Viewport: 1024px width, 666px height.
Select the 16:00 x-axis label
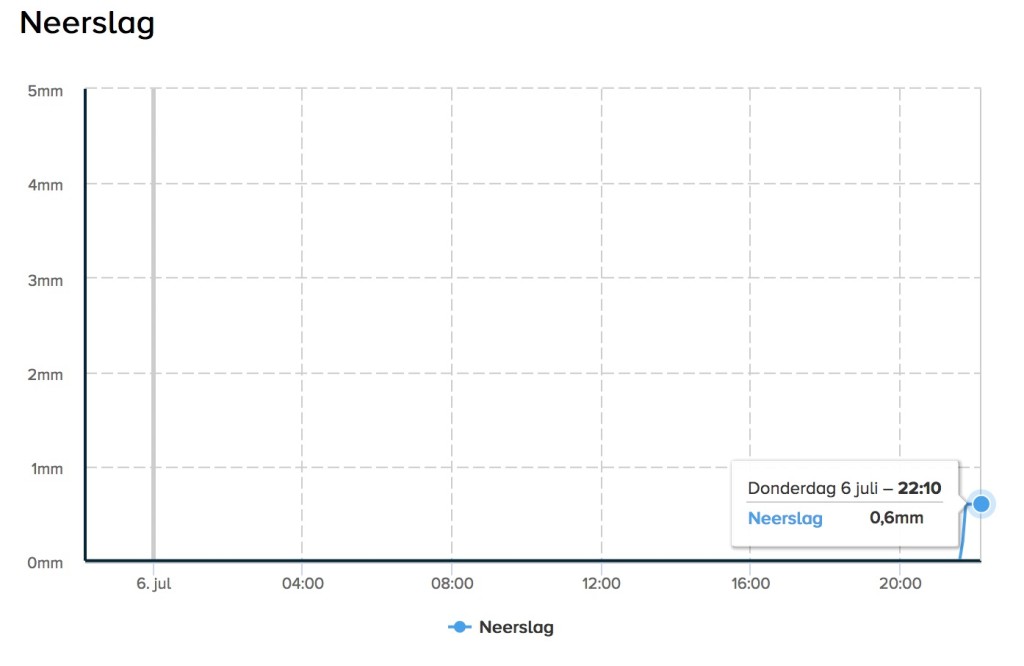[x=750, y=584]
